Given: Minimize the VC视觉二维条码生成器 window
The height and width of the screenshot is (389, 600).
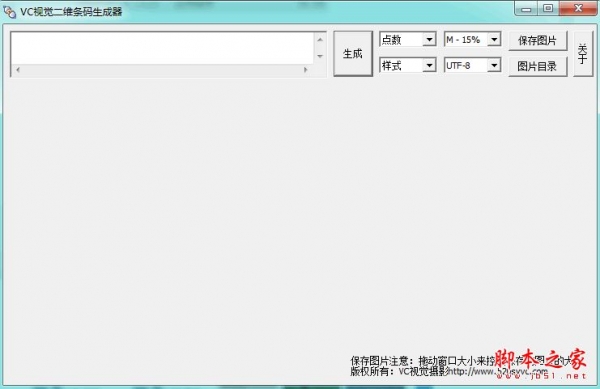Looking at the screenshot, I should tap(527, 9).
